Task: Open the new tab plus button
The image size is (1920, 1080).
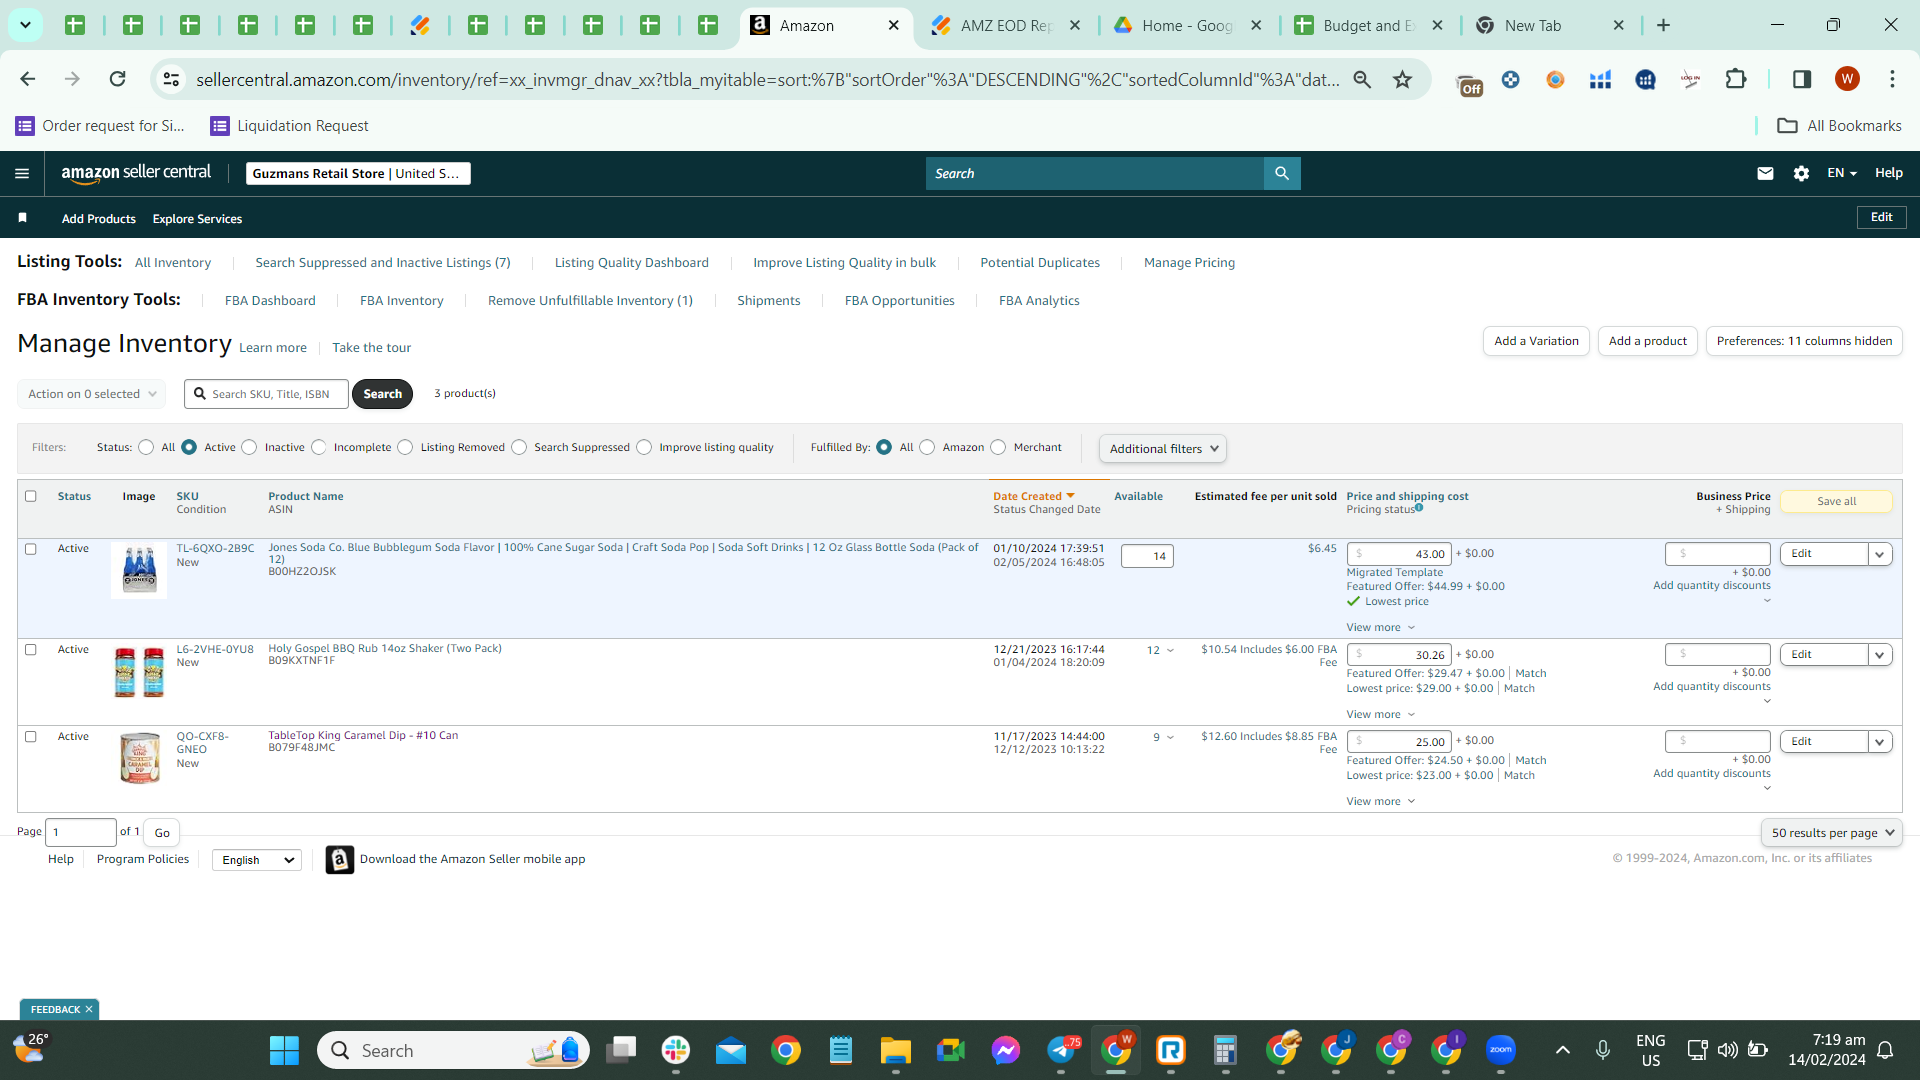Action: 1664,26
